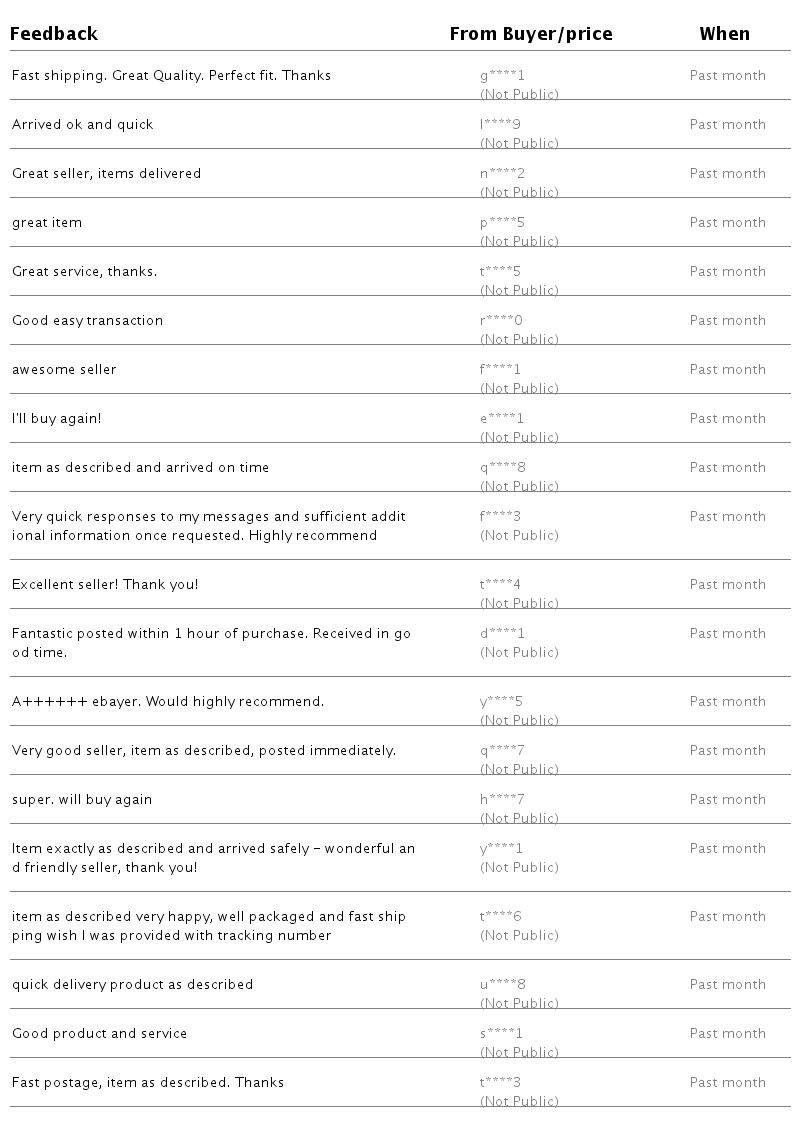
Task: Click the "A++++++ ebayer" feedback comment
Action: [168, 701]
